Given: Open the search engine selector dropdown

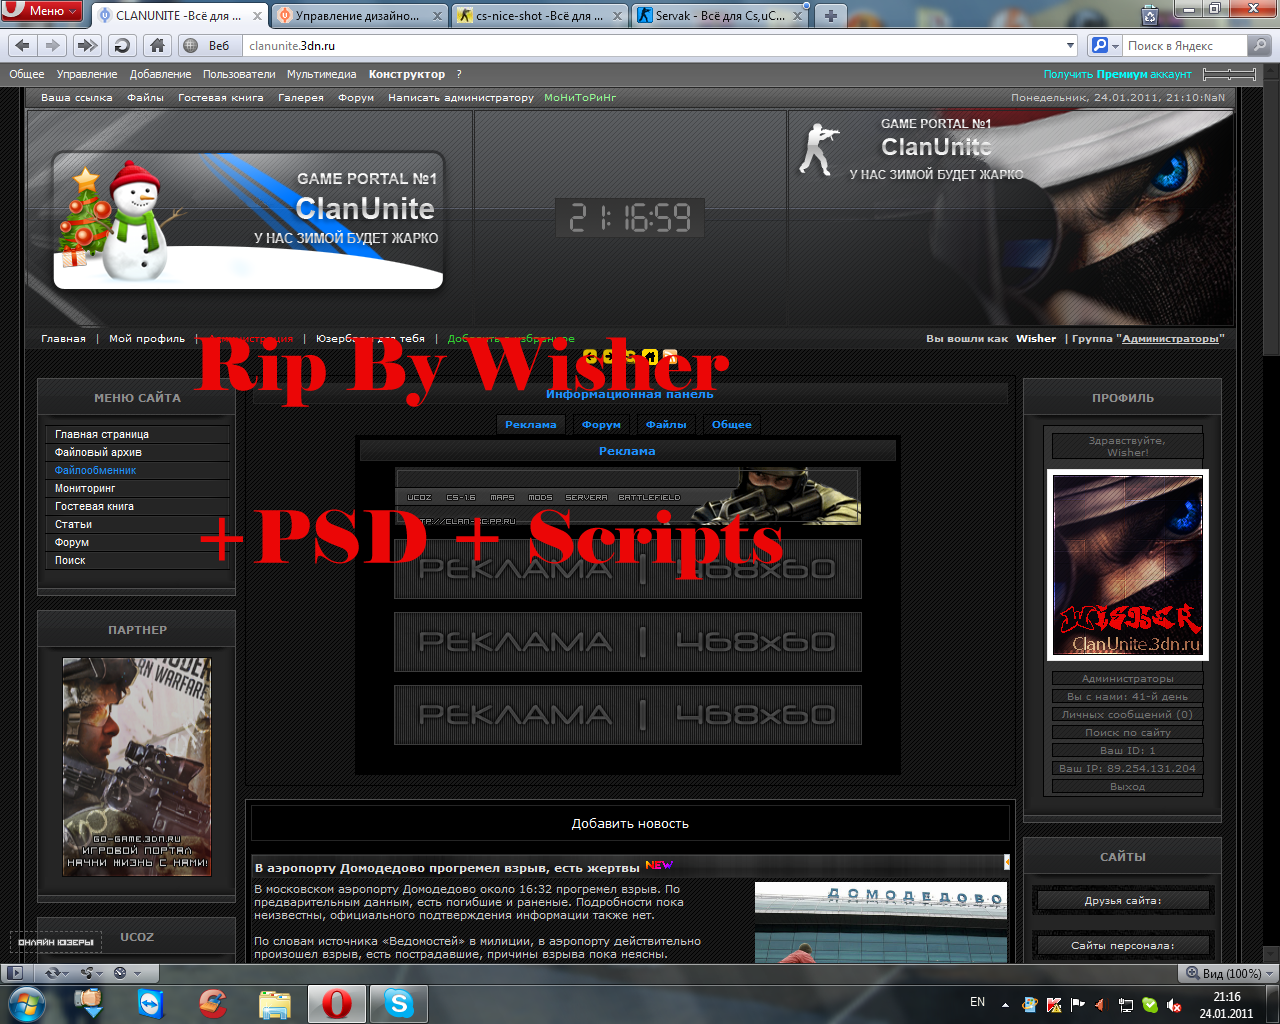Looking at the screenshot, I should (1103, 45).
